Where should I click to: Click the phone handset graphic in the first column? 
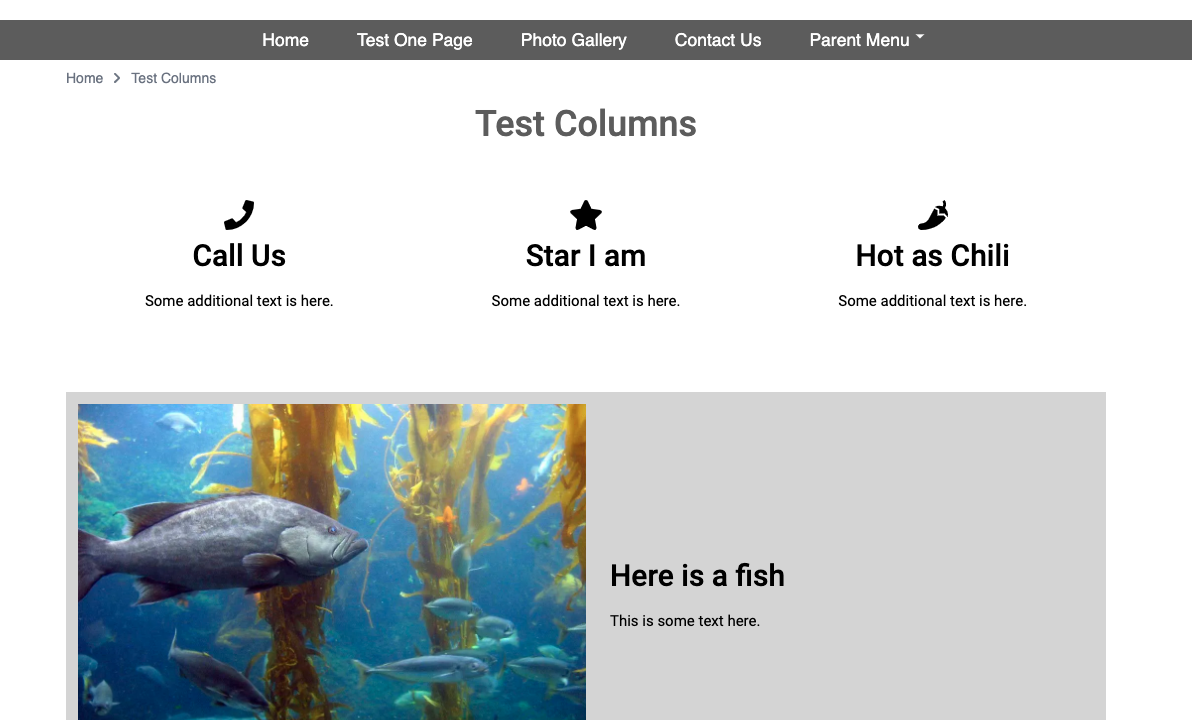coord(239,215)
